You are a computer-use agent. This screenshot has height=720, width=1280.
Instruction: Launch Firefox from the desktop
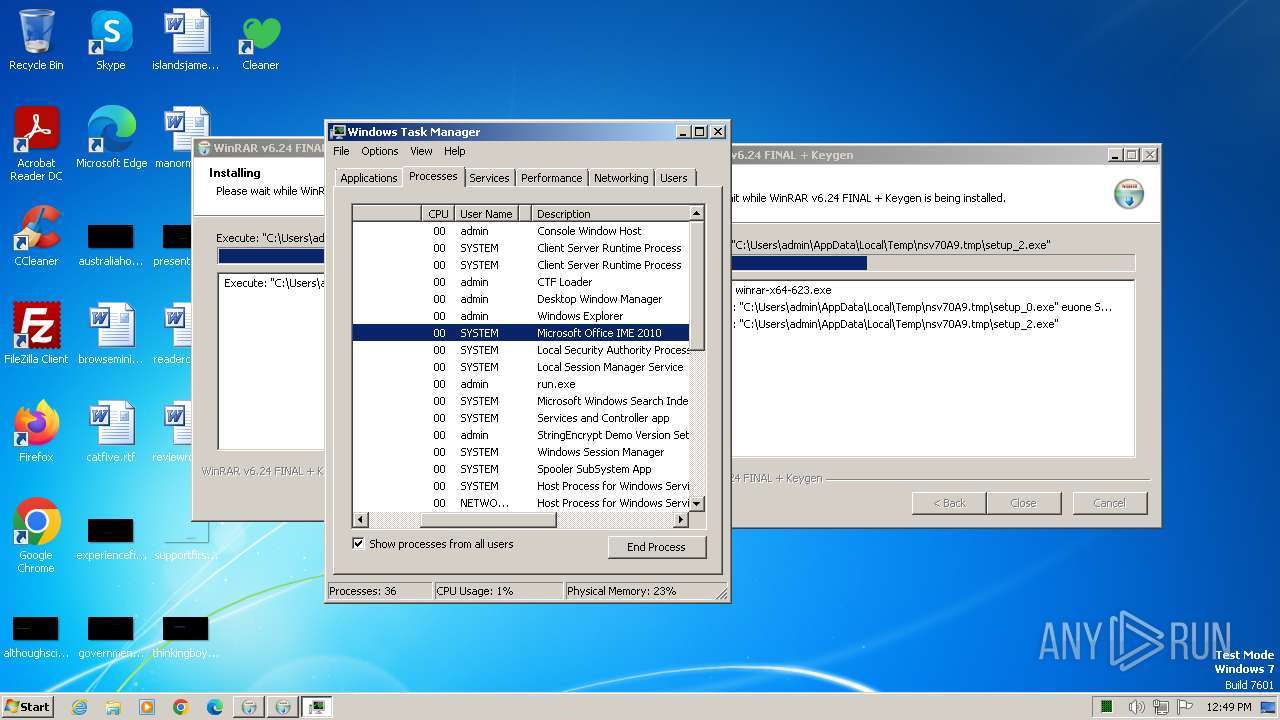(36, 432)
